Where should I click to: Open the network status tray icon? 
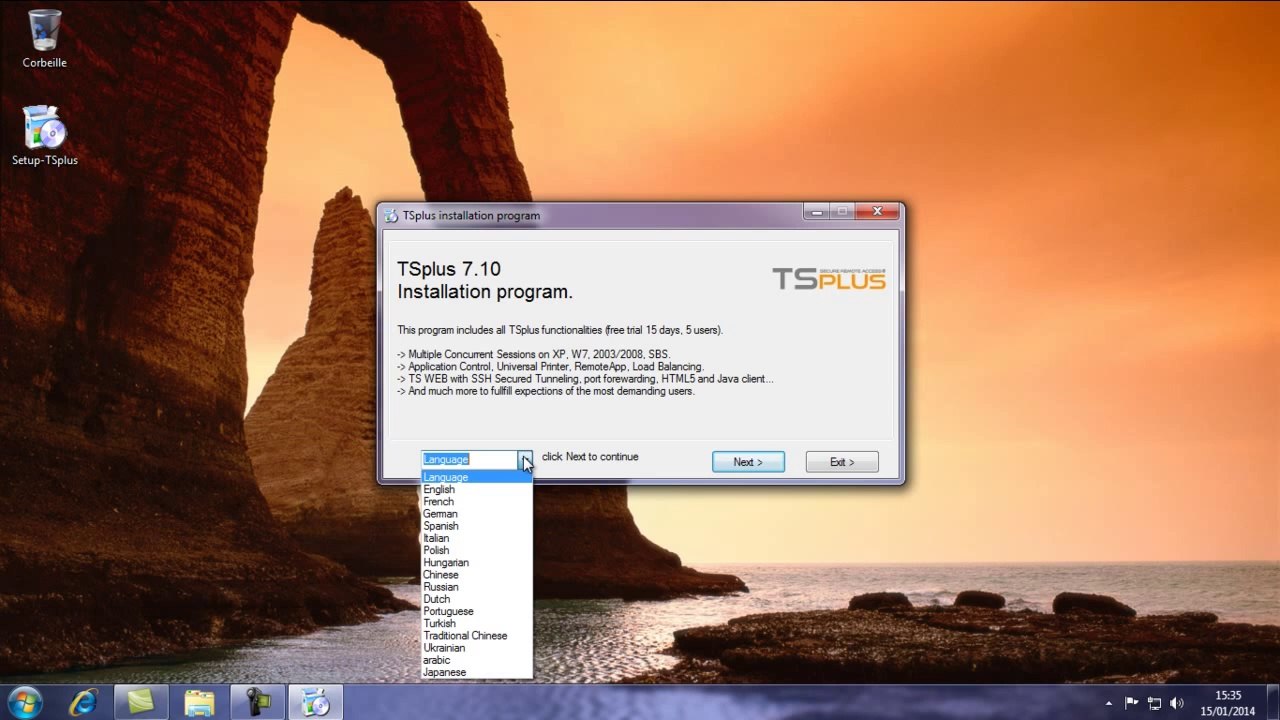[x=1154, y=703]
